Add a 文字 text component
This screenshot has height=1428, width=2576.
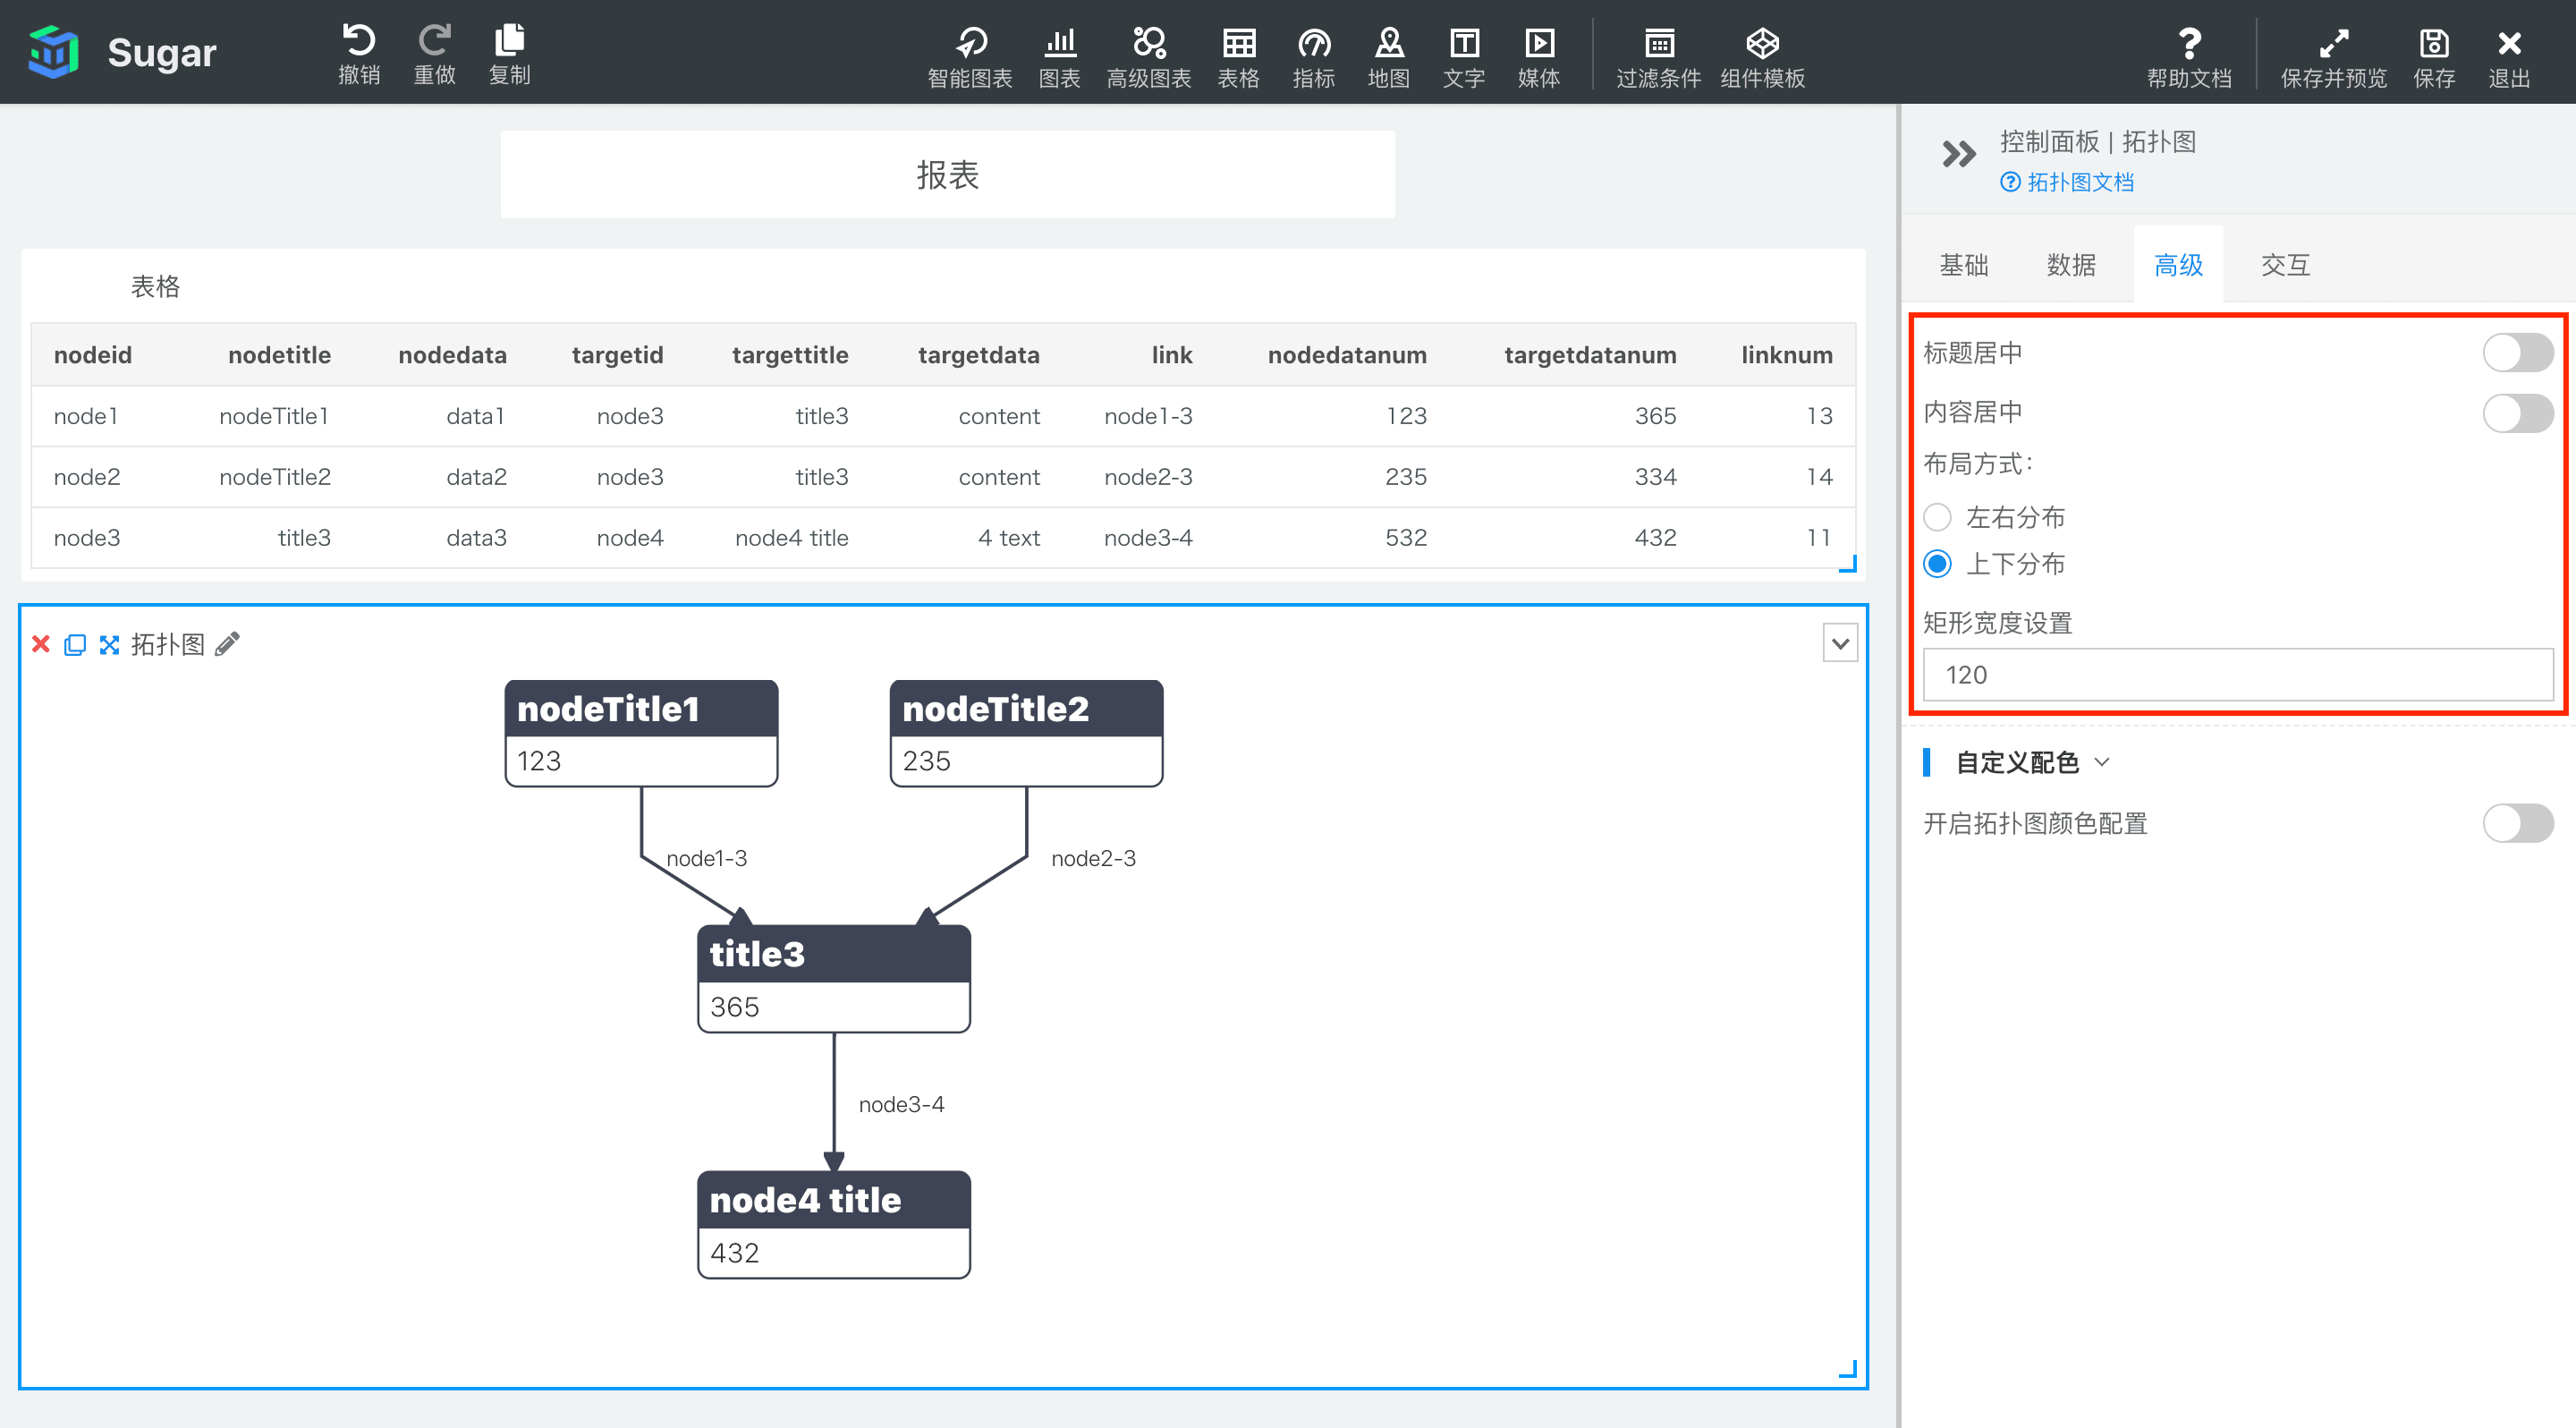pos(1464,56)
